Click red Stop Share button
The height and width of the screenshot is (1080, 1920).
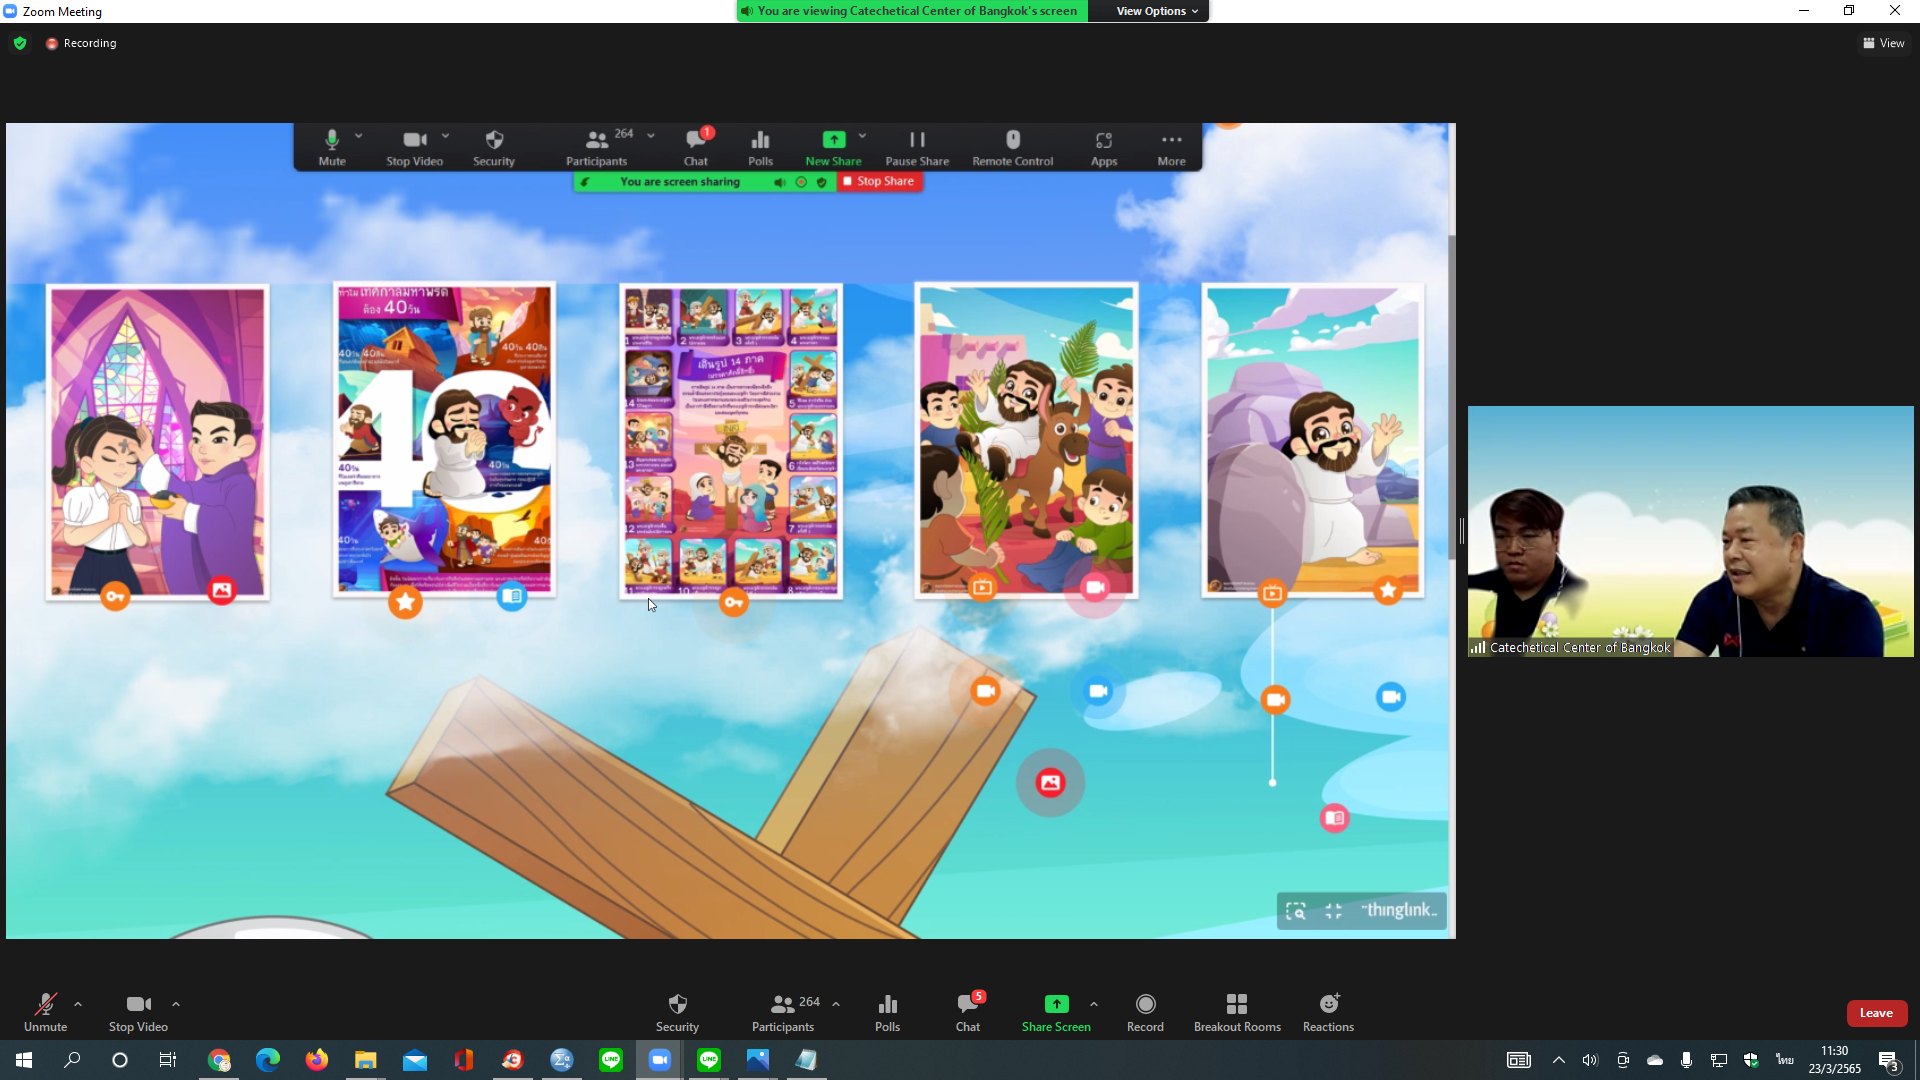pyautogui.click(x=879, y=181)
